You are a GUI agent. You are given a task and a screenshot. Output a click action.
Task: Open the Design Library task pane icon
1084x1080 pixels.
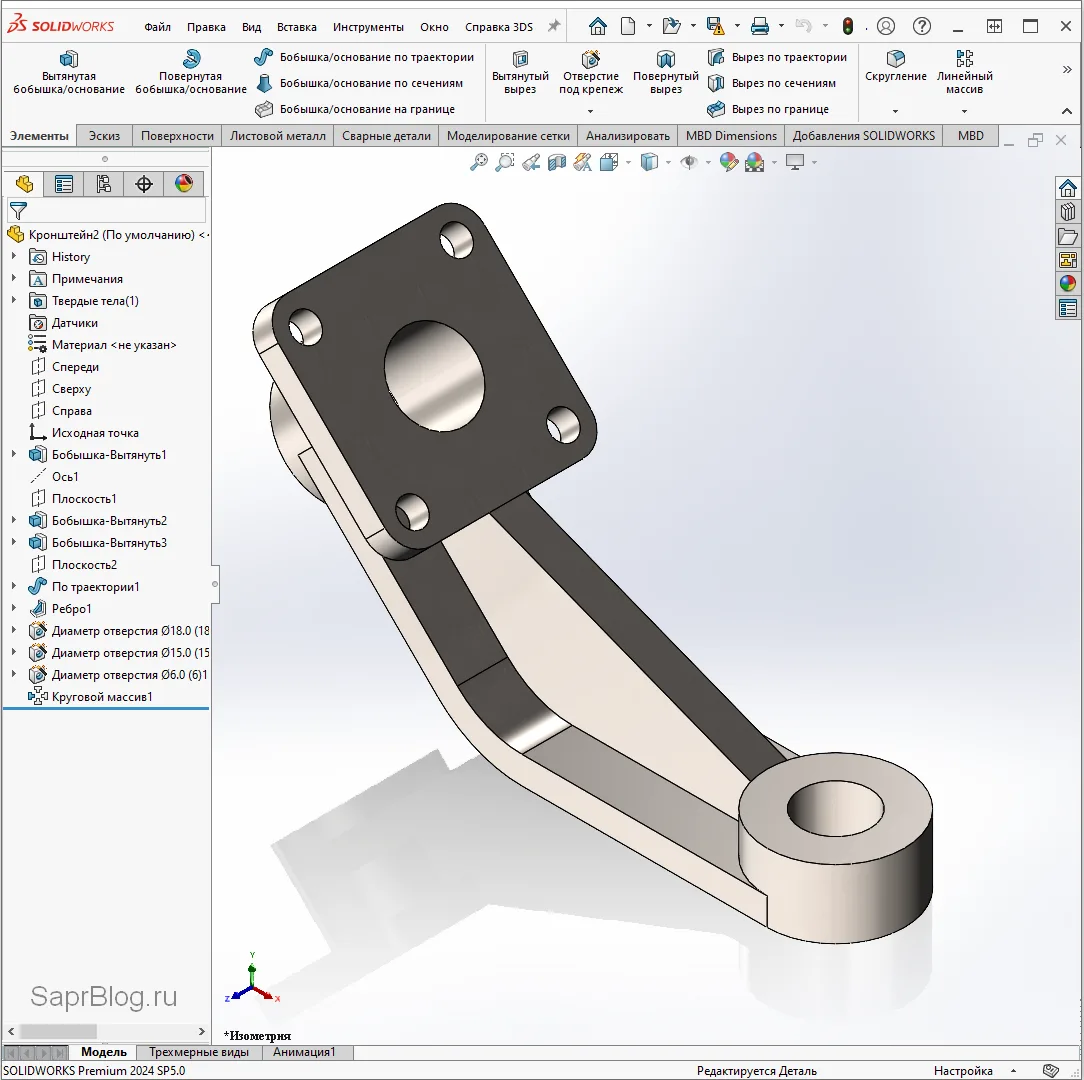[1068, 212]
